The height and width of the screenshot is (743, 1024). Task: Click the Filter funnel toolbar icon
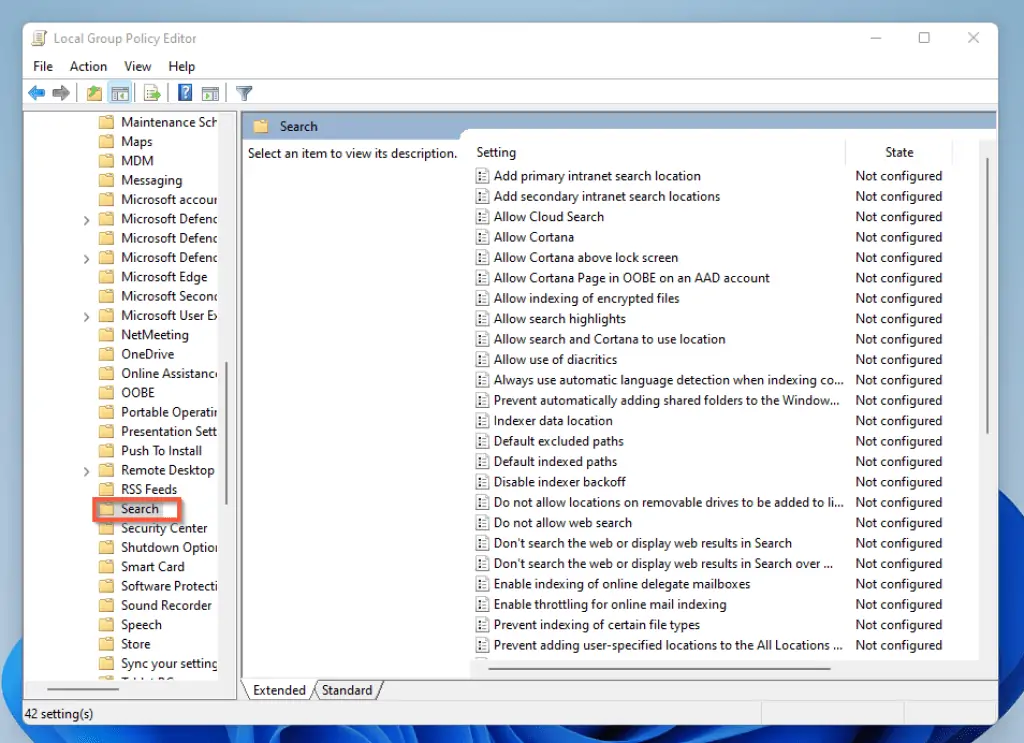click(244, 93)
